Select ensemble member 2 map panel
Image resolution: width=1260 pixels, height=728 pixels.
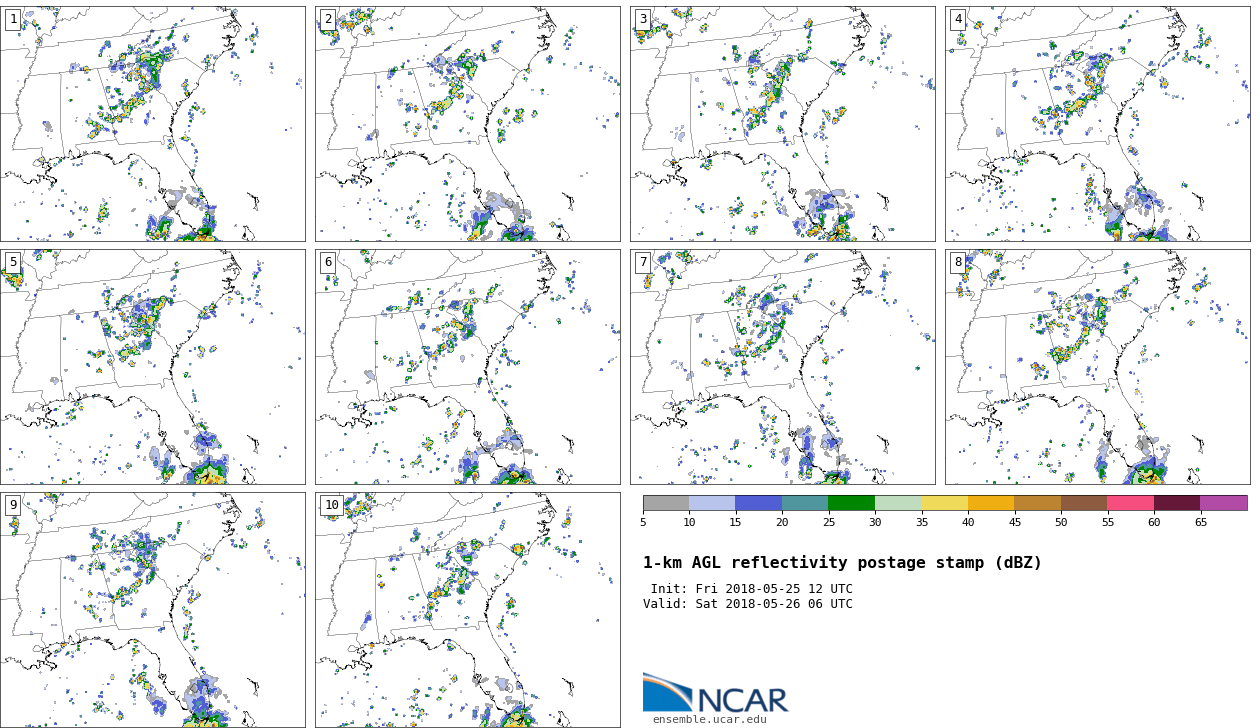pyautogui.click(x=468, y=123)
